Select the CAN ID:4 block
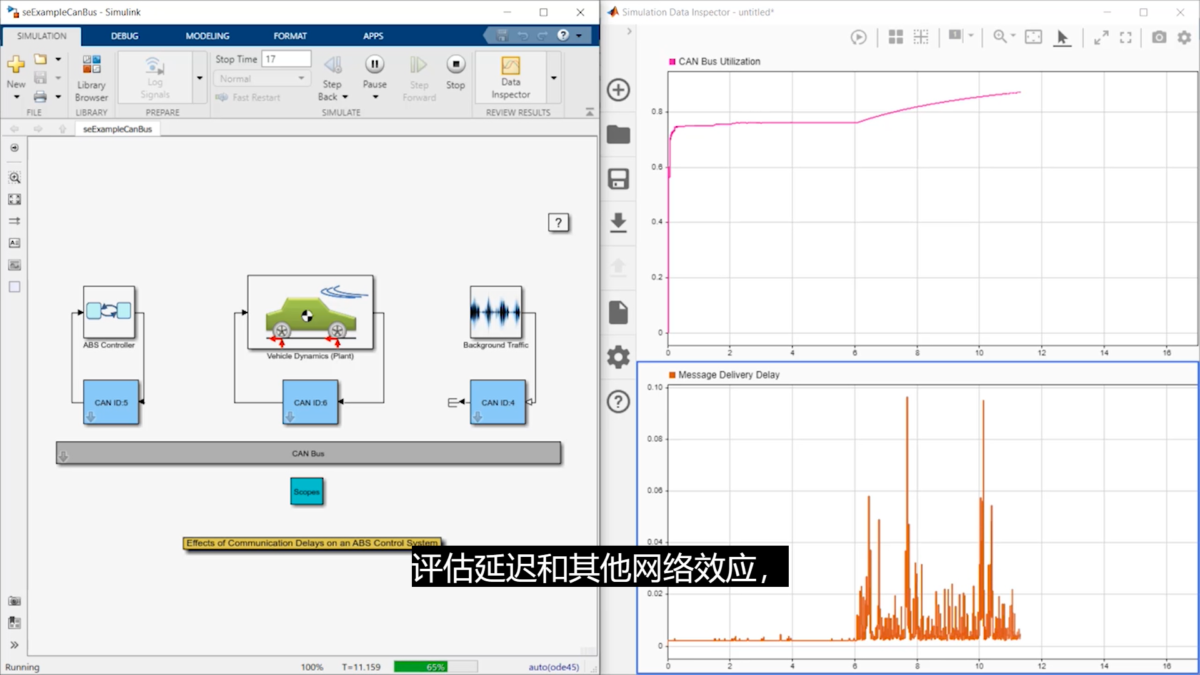This screenshot has height=675, width=1200. (x=497, y=402)
